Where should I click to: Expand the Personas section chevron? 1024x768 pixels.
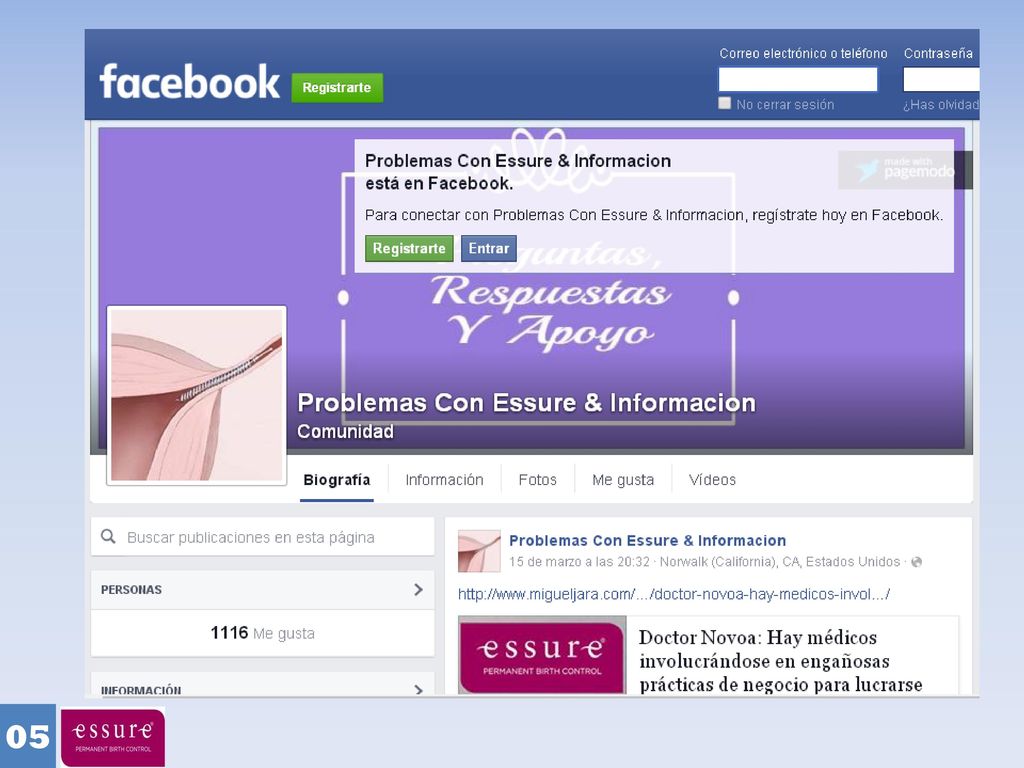pos(419,590)
